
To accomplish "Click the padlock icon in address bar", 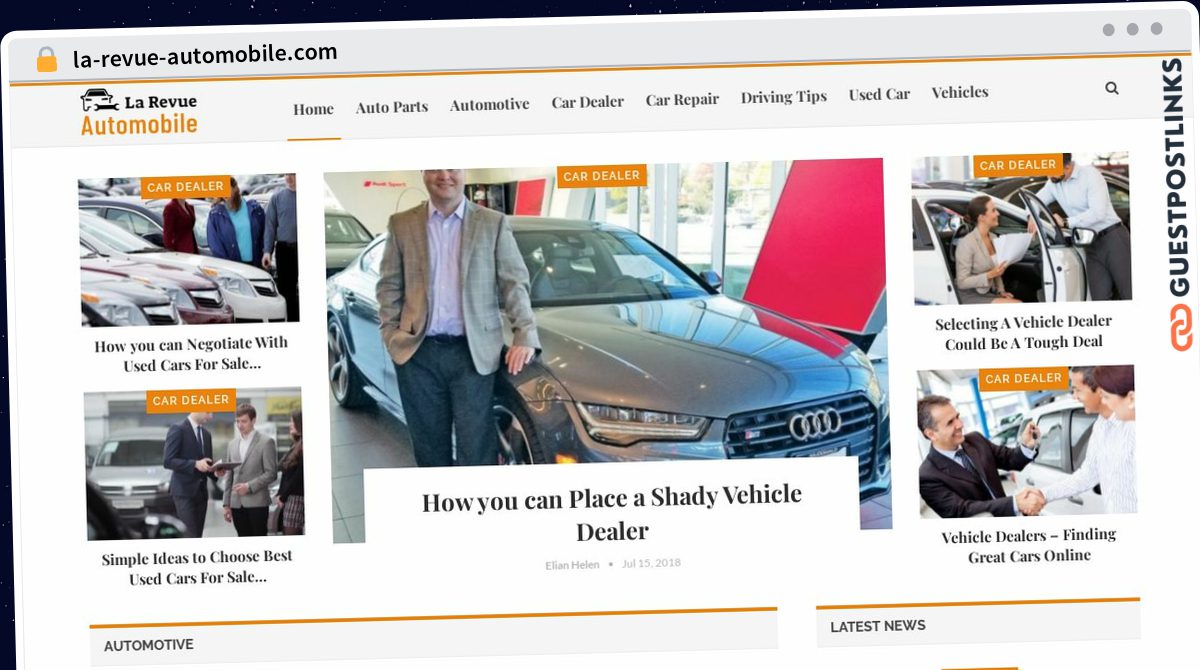I will [x=47, y=60].
